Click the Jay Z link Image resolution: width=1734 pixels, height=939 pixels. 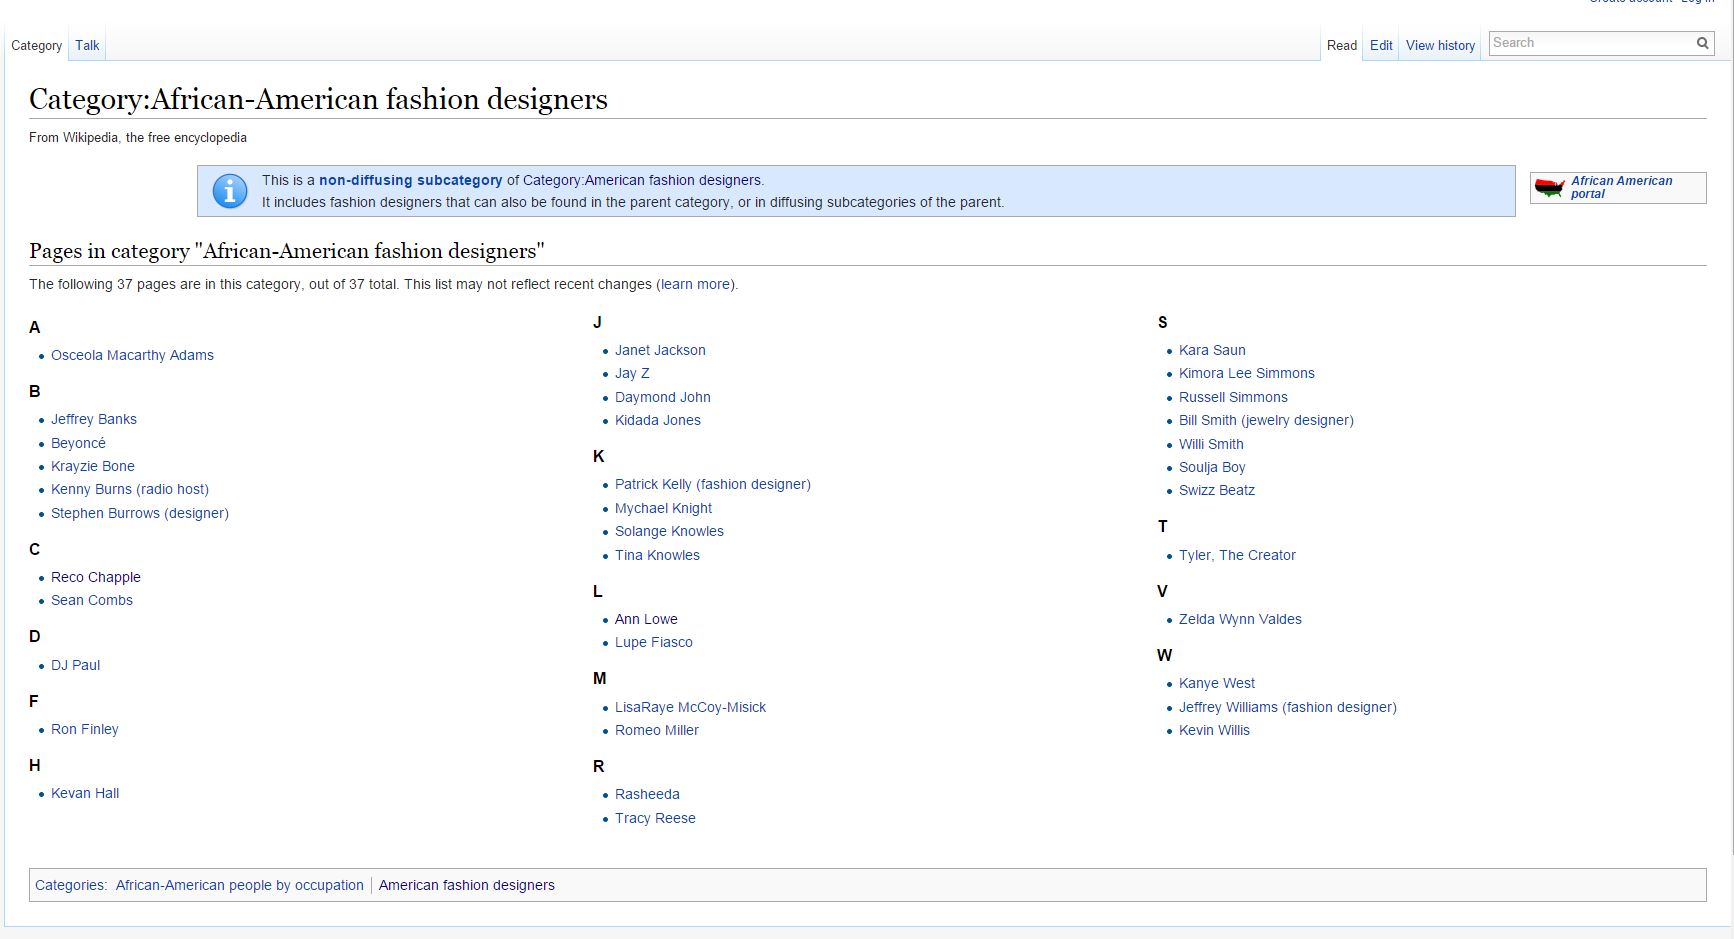click(632, 373)
